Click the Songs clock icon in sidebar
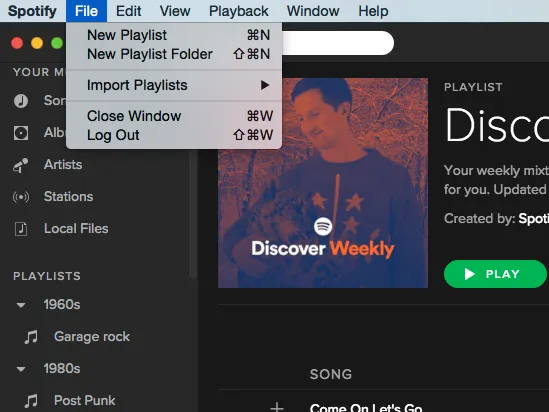The image size is (549, 412). pyautogui.click(x=21, y=101)
